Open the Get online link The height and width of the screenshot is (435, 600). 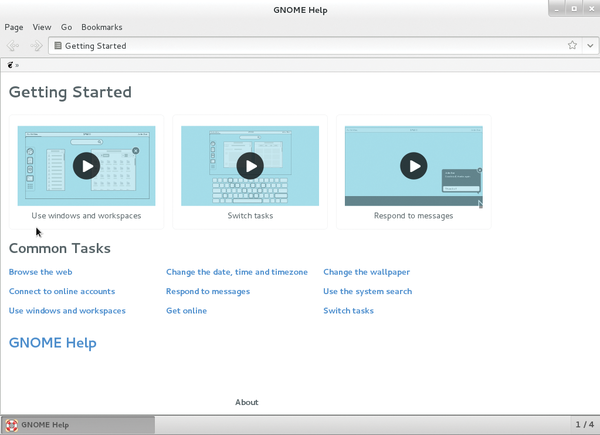click(x=186, y=311)
